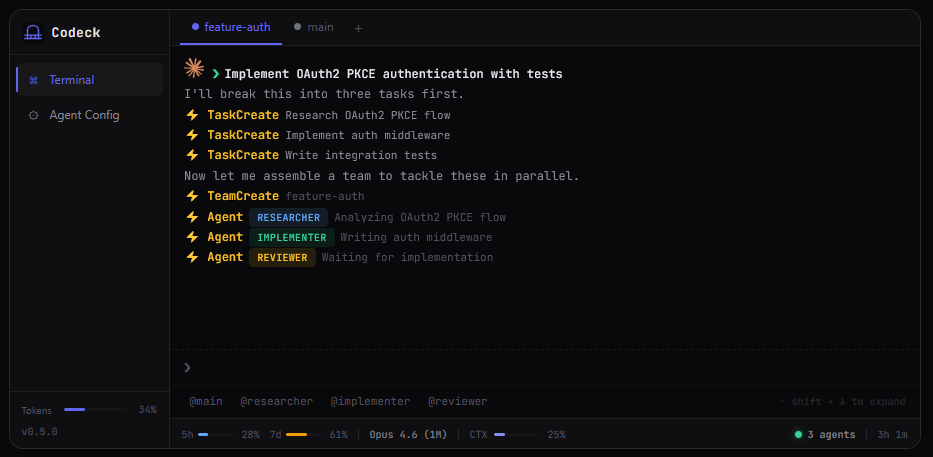Click lightning icon for Write integration tests
The height and width of the screenshot is (457, 933).
click(x=192, y=155)
